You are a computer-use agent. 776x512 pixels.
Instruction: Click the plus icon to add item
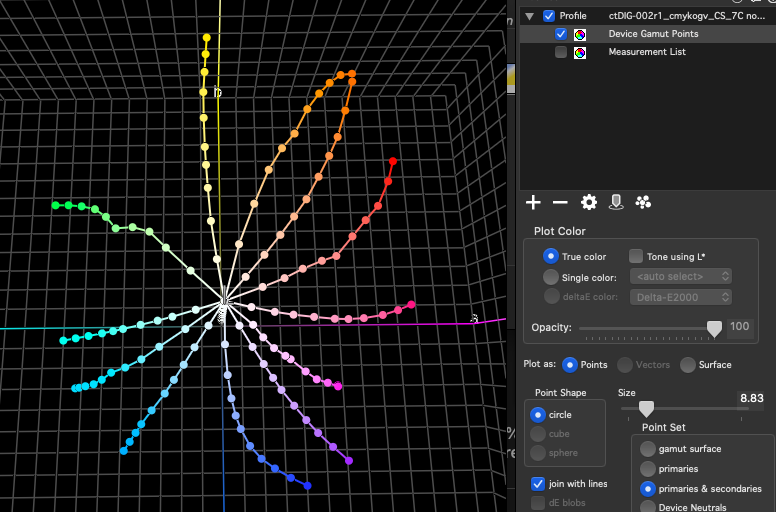pos(533,203)
